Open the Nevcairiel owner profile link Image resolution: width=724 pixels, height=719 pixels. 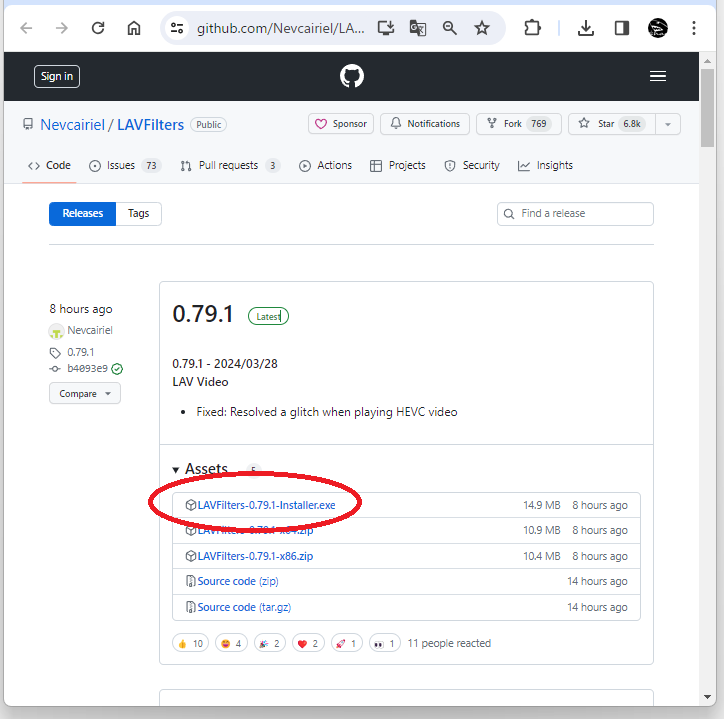click(x=72, y=125)
